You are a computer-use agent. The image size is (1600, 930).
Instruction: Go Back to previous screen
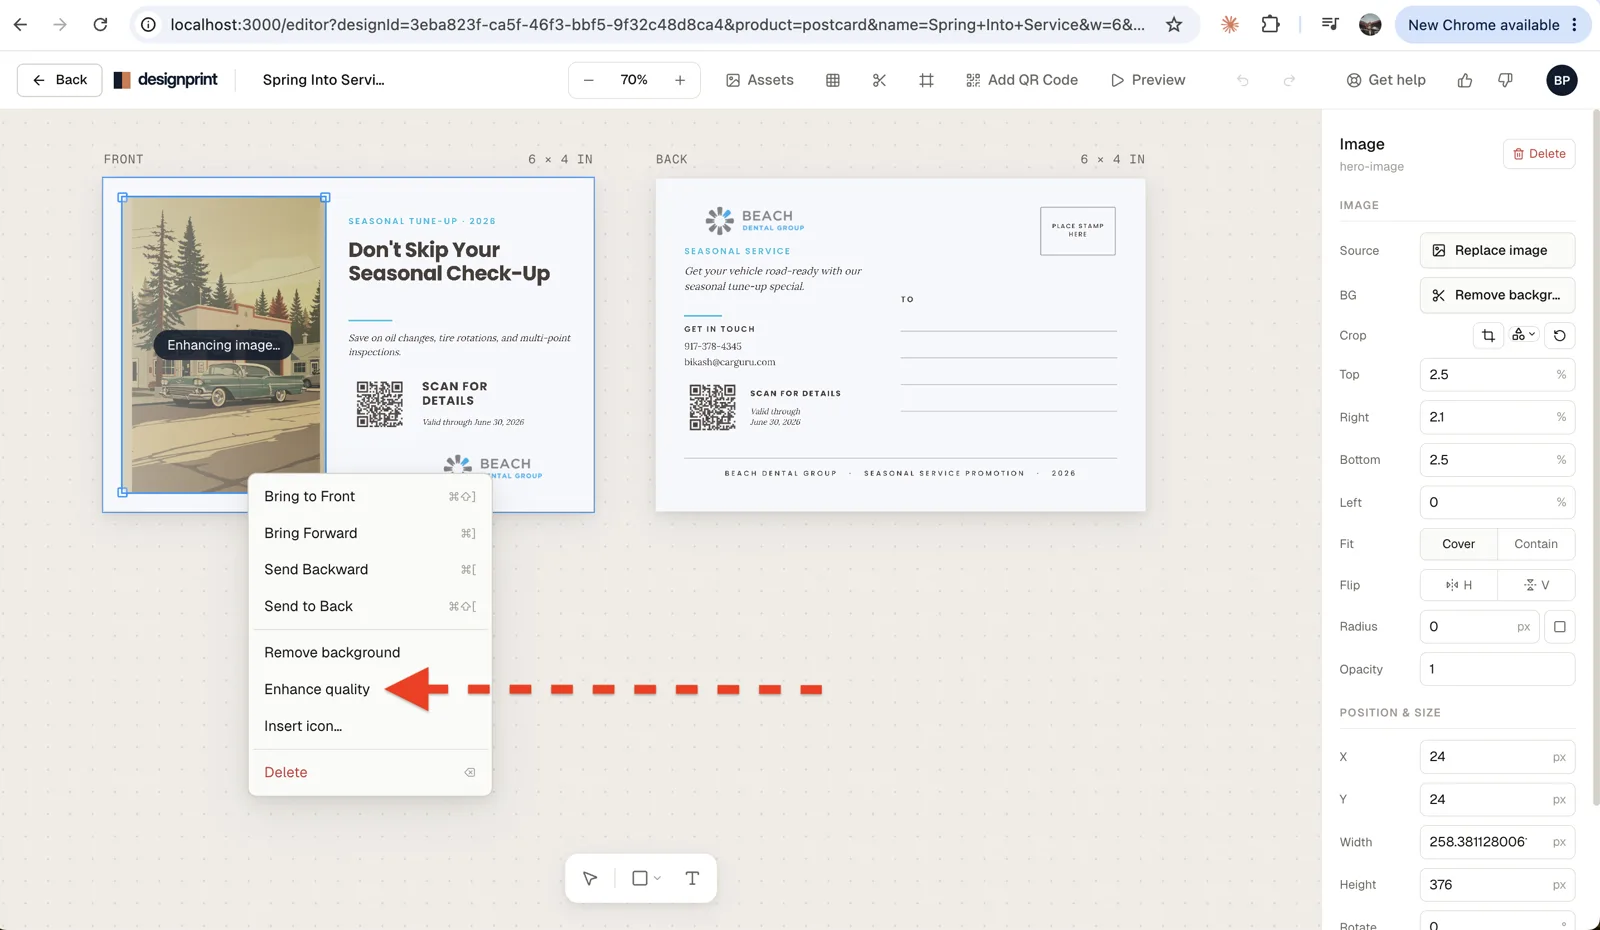coord(60,80)
